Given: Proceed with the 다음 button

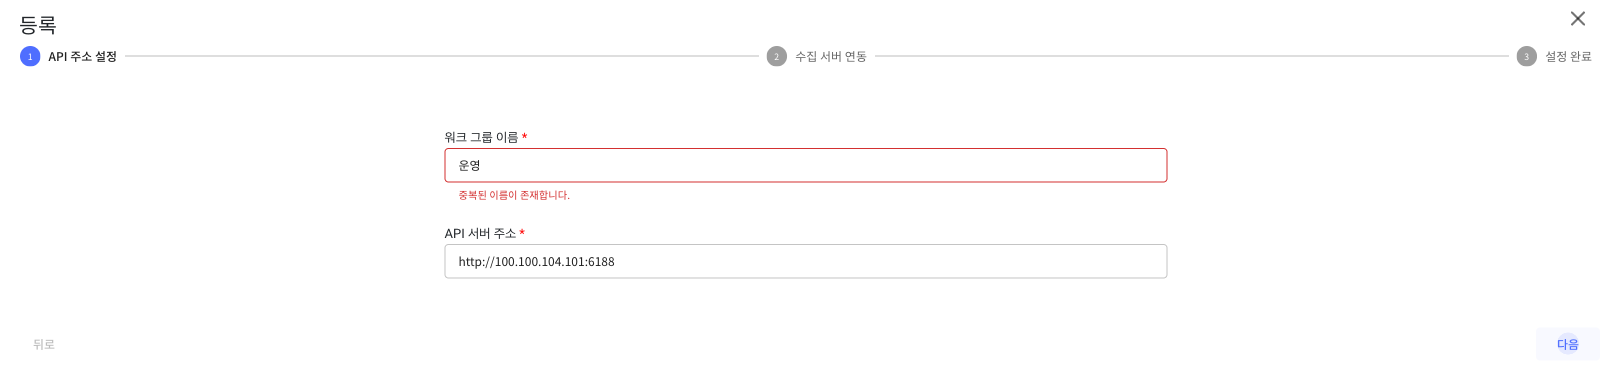Looking at the screenshot, I should point(1567,344).
